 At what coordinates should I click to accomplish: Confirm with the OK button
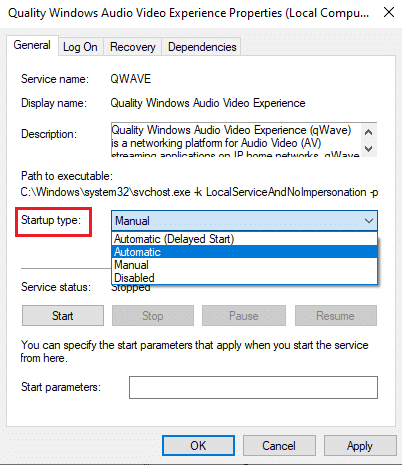198,446
